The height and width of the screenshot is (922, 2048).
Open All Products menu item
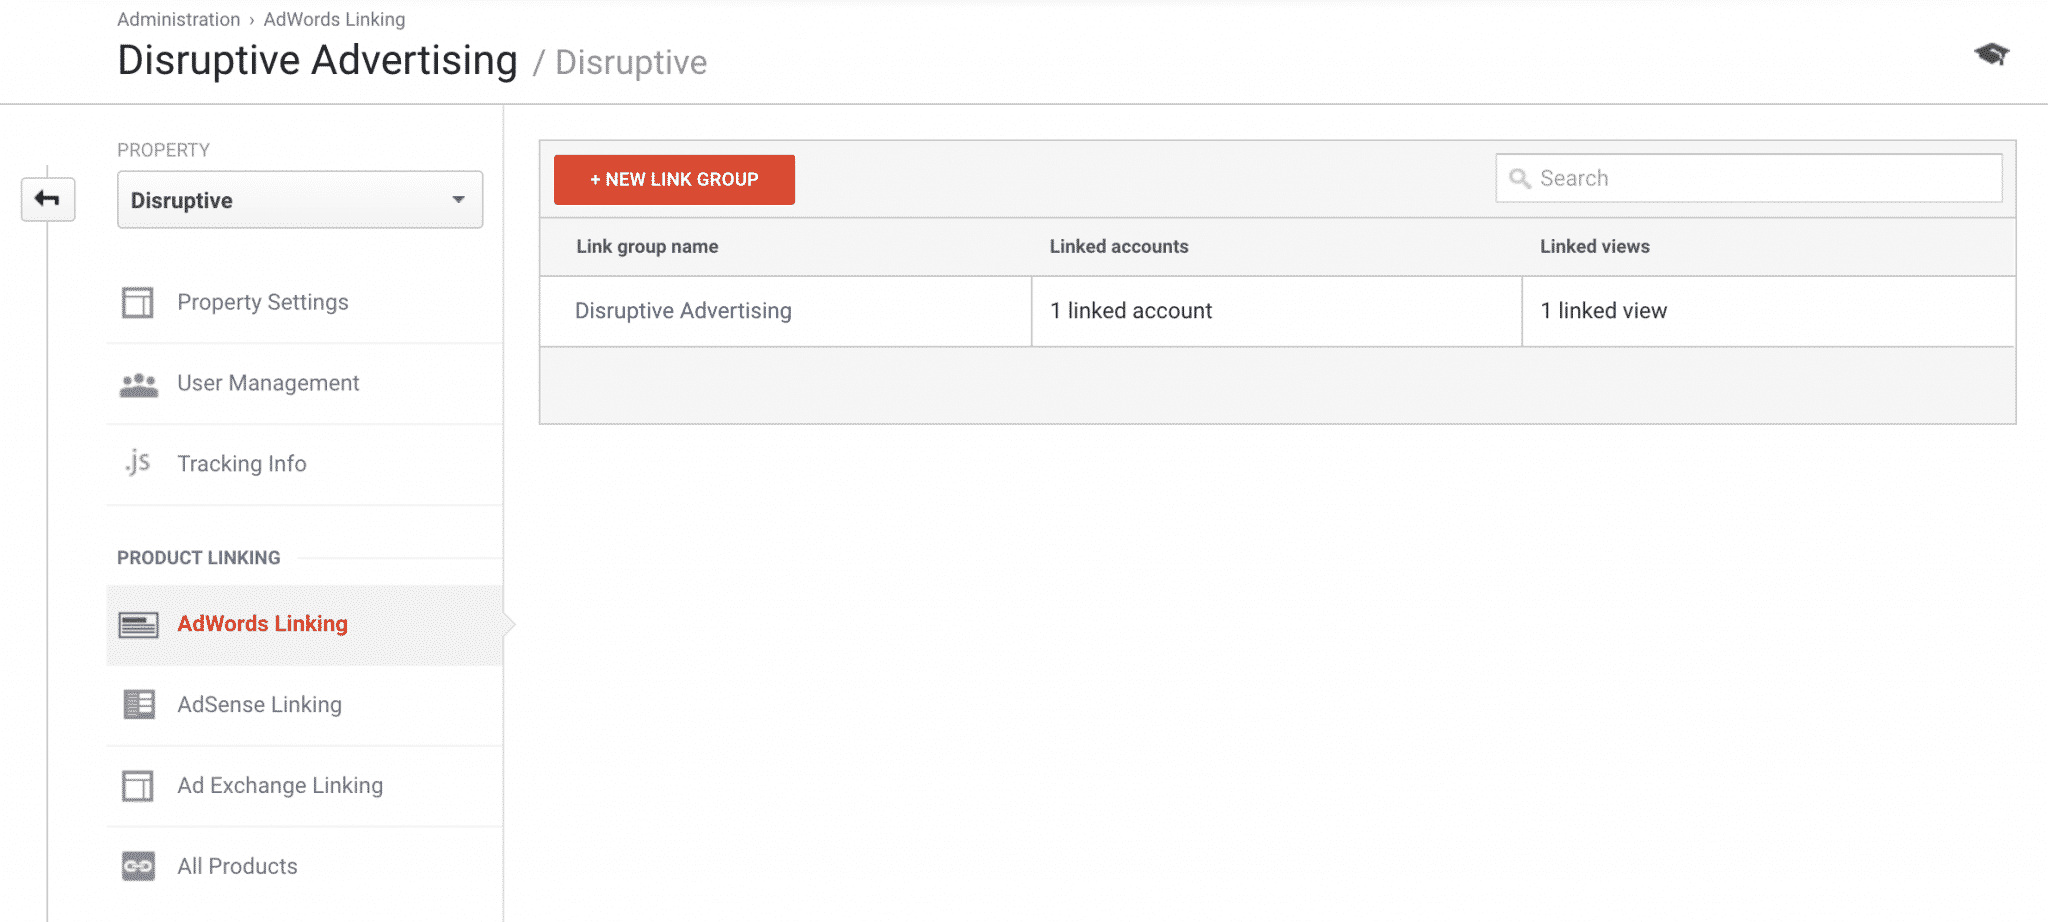pyautogui.click(x=304, y=866)
